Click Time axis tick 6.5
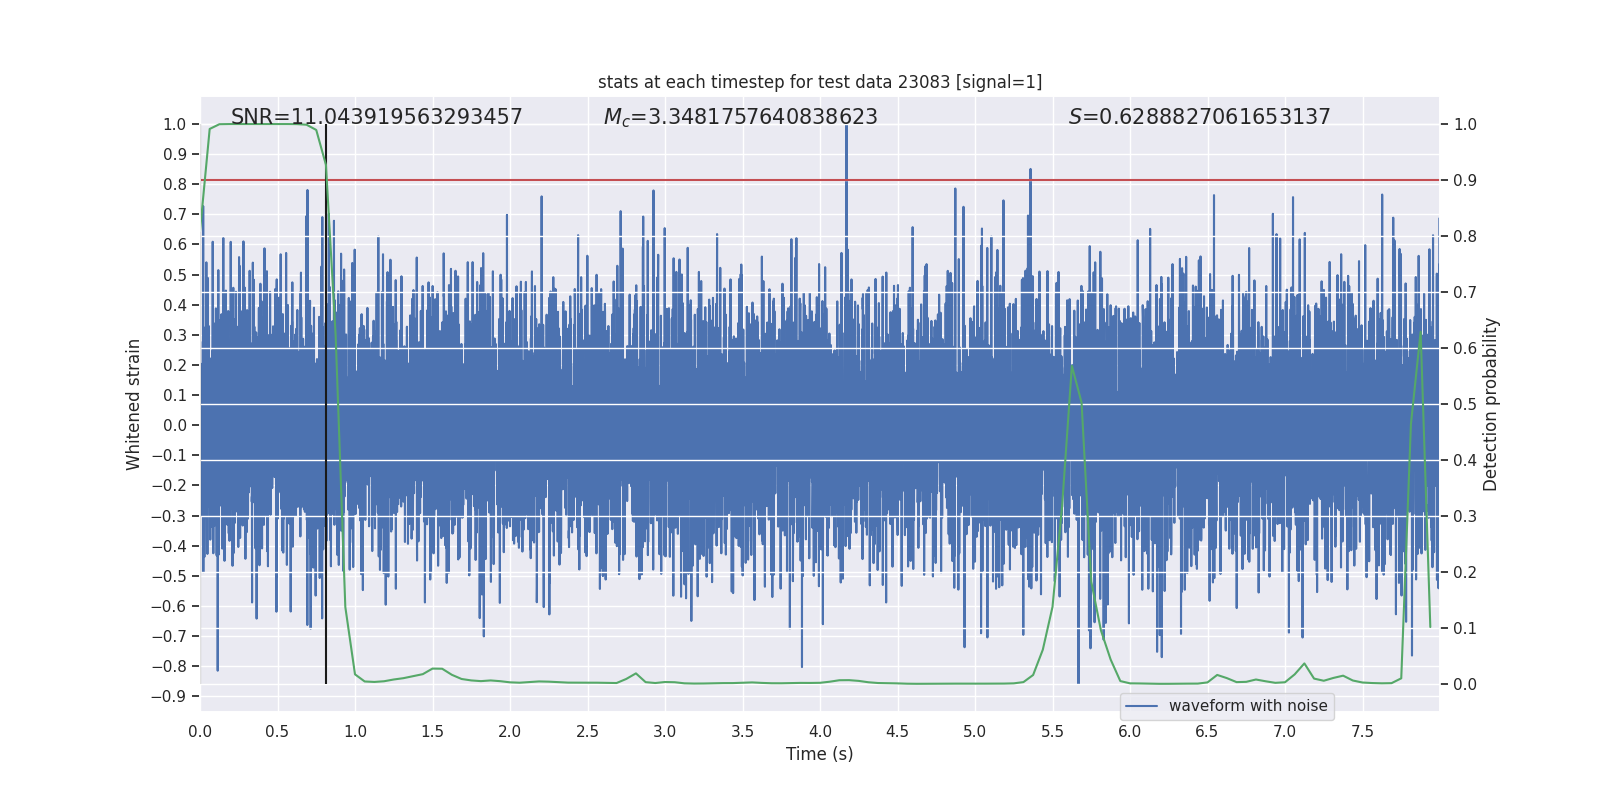 (1207, 731)
